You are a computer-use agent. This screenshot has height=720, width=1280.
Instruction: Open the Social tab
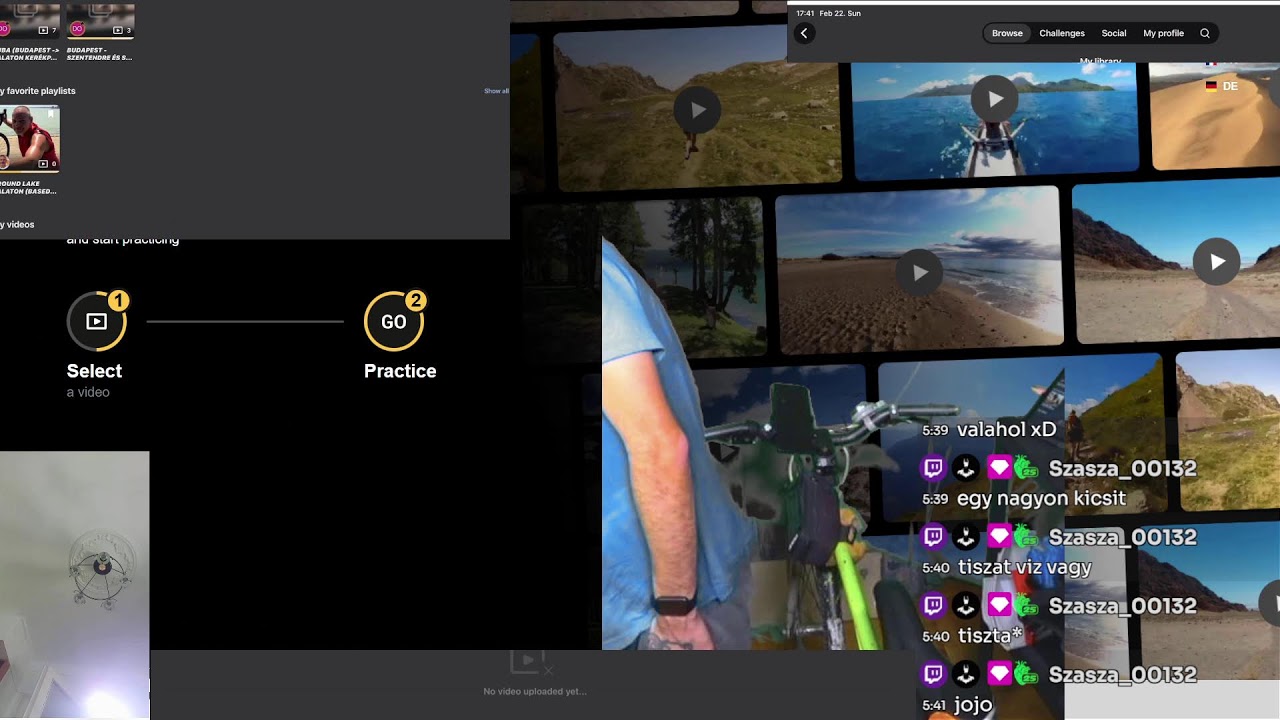1114,33
